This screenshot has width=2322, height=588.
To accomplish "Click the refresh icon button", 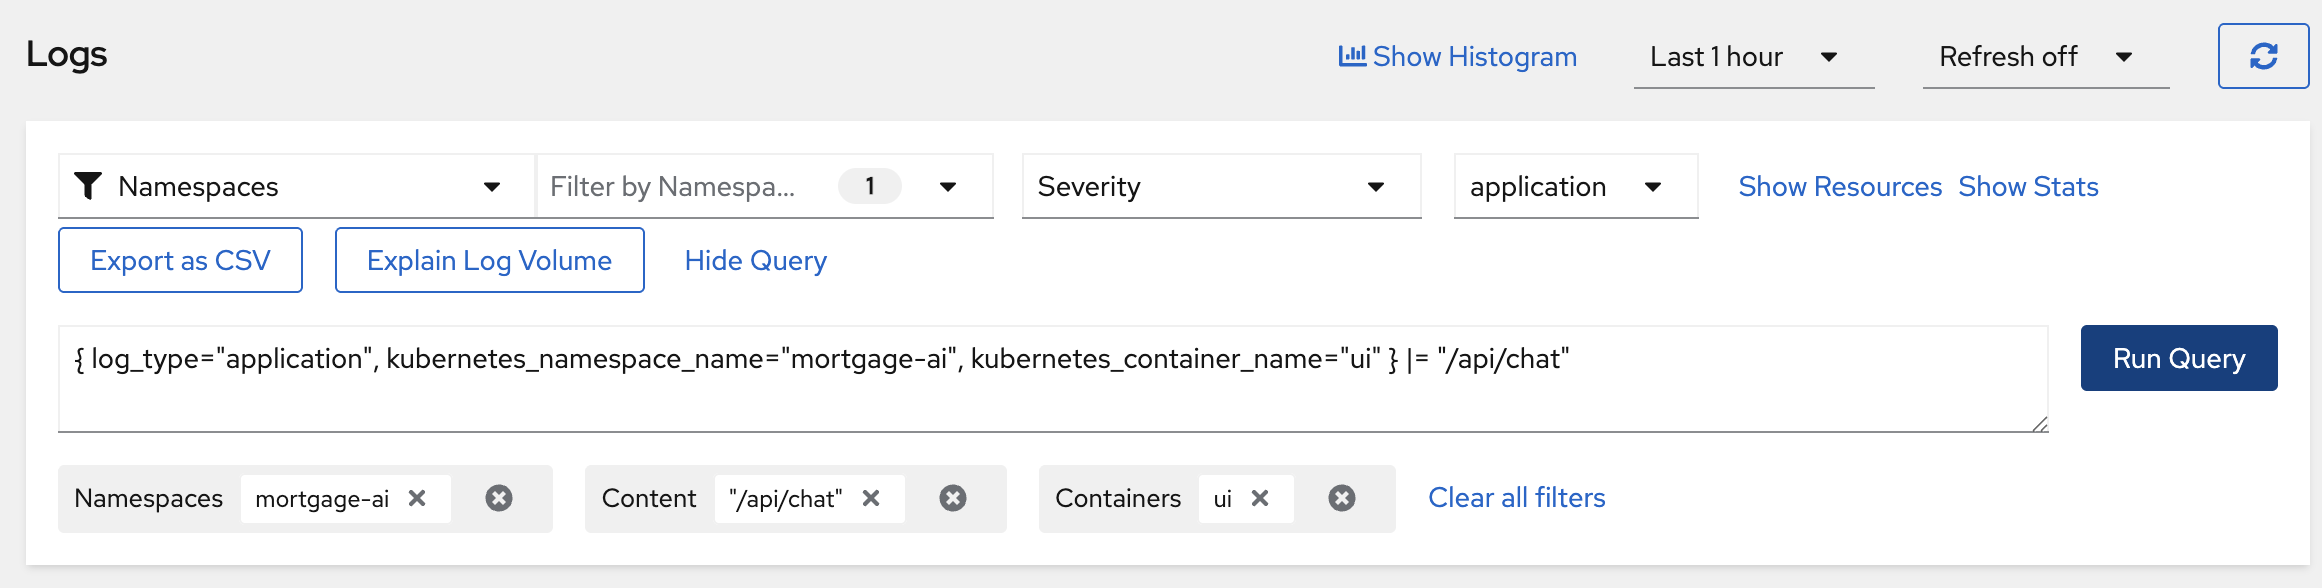I will (2263, 56).
